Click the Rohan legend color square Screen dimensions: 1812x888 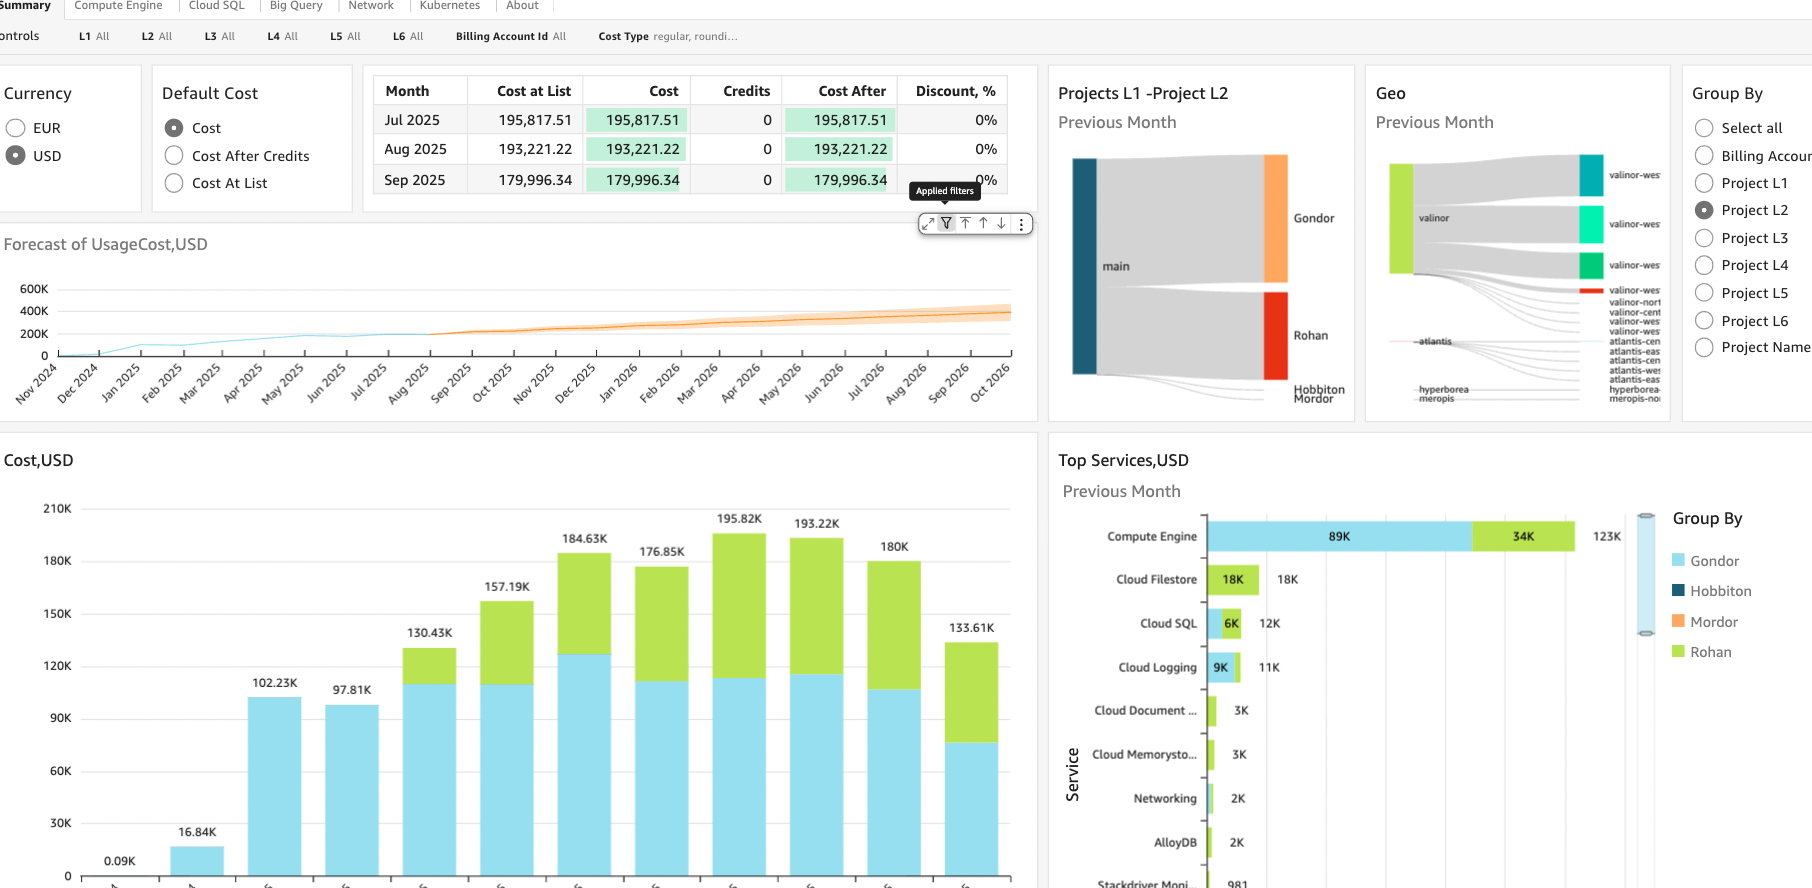[x=1679, y=652]
